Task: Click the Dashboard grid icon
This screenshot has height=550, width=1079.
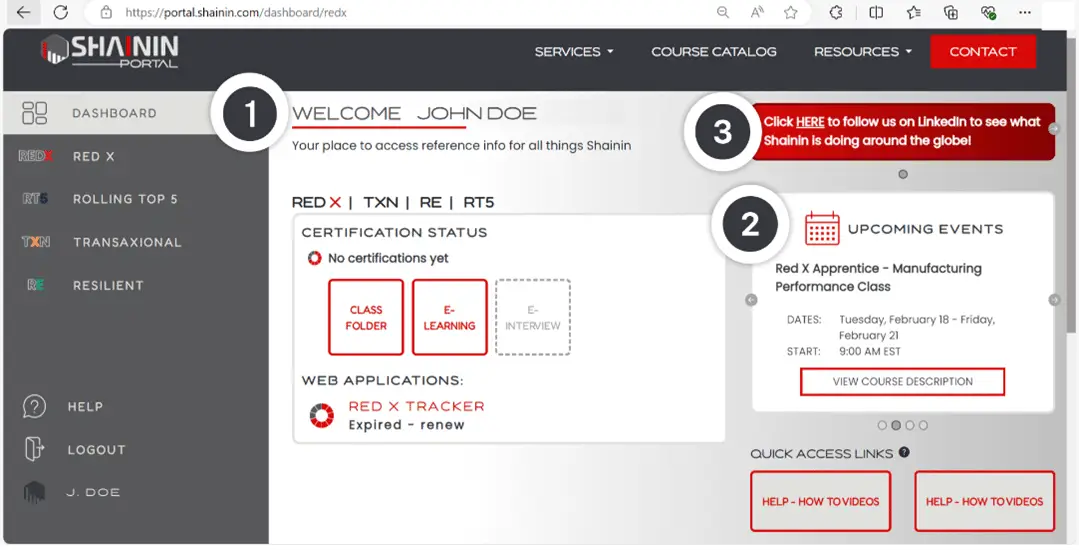Action: tap(34, 113)
